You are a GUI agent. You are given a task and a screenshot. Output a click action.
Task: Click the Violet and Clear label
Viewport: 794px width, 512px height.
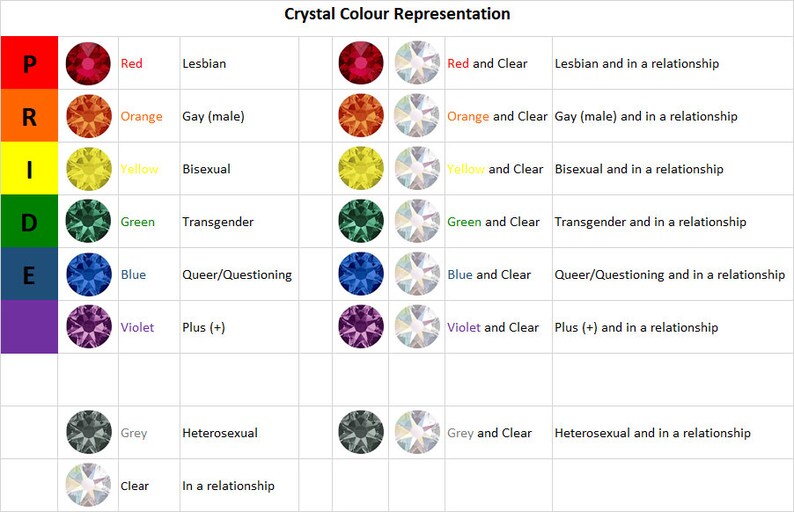[x=493, y=328]
